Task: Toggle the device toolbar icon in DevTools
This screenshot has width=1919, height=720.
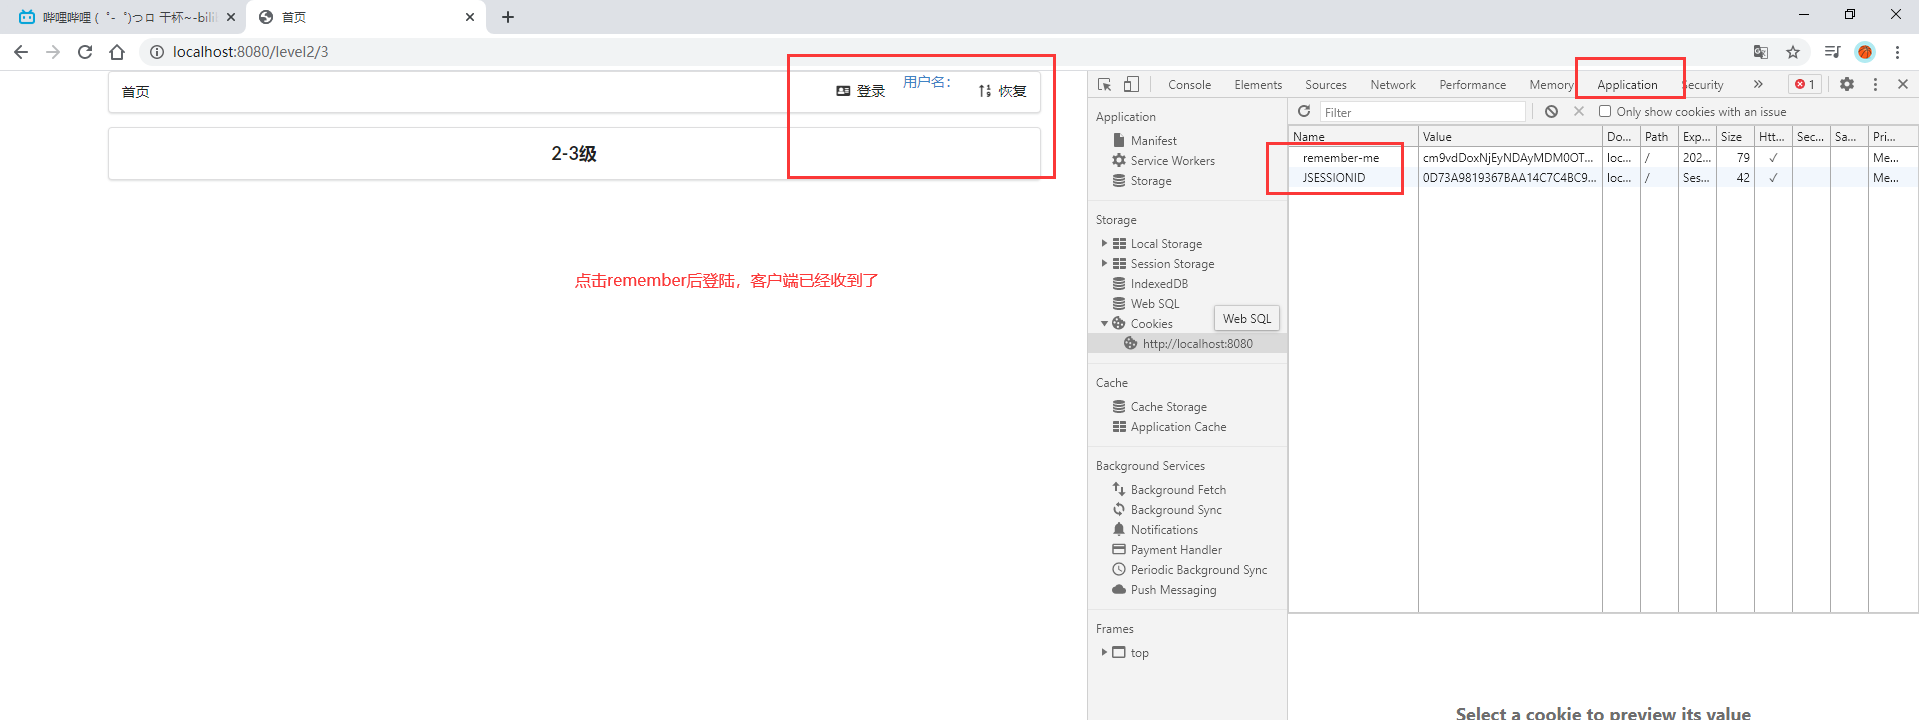Action: point(1131,84)
